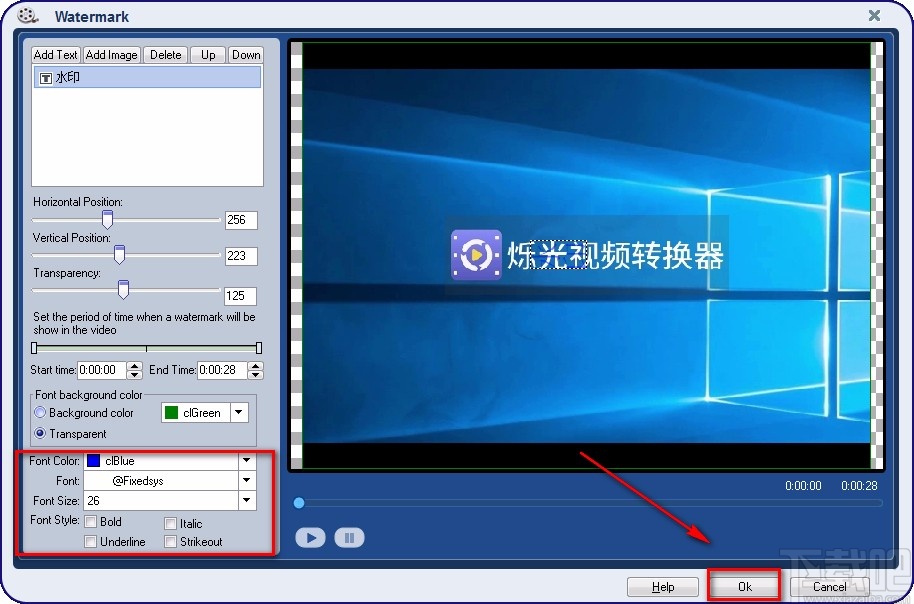Click the Start time field 0:00:00
The image size is (914, 604).
(x=102, y=370)
